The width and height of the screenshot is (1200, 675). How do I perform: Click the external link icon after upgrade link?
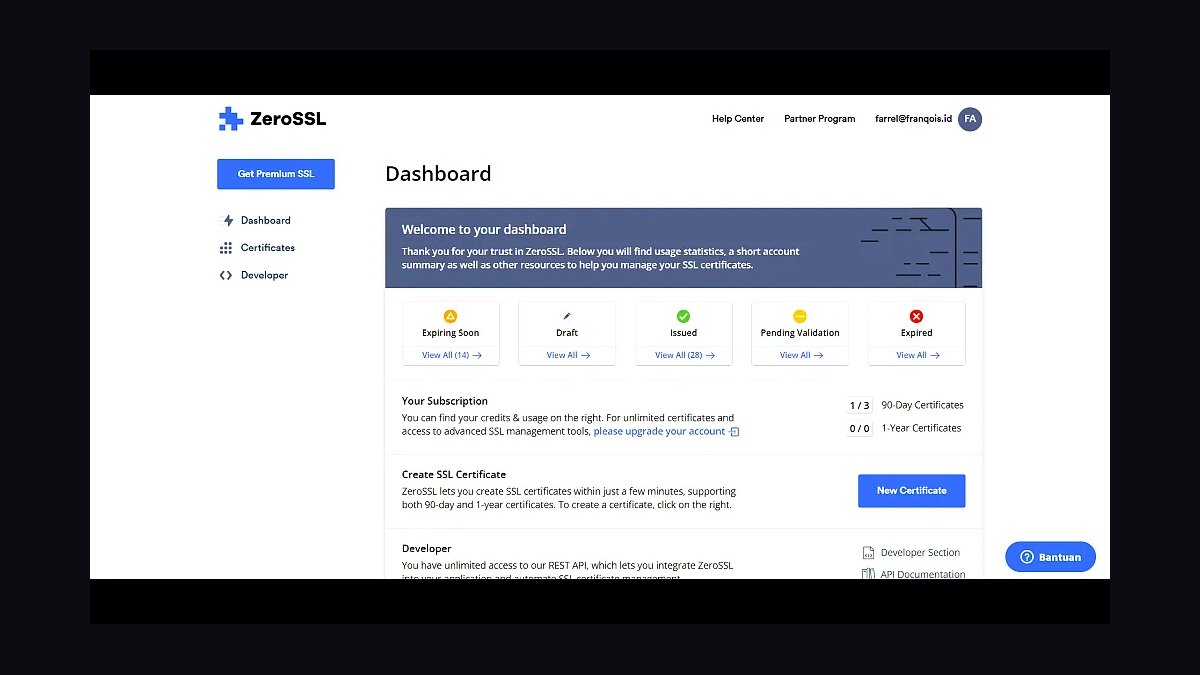pyautogui.click(x=734, y=432)
